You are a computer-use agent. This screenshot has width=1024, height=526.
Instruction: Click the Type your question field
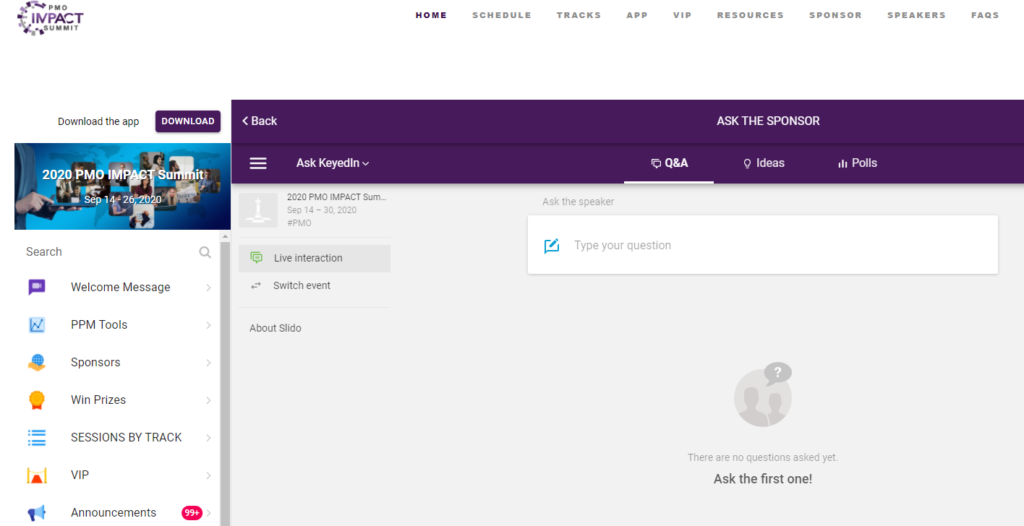tap(763, 245)
